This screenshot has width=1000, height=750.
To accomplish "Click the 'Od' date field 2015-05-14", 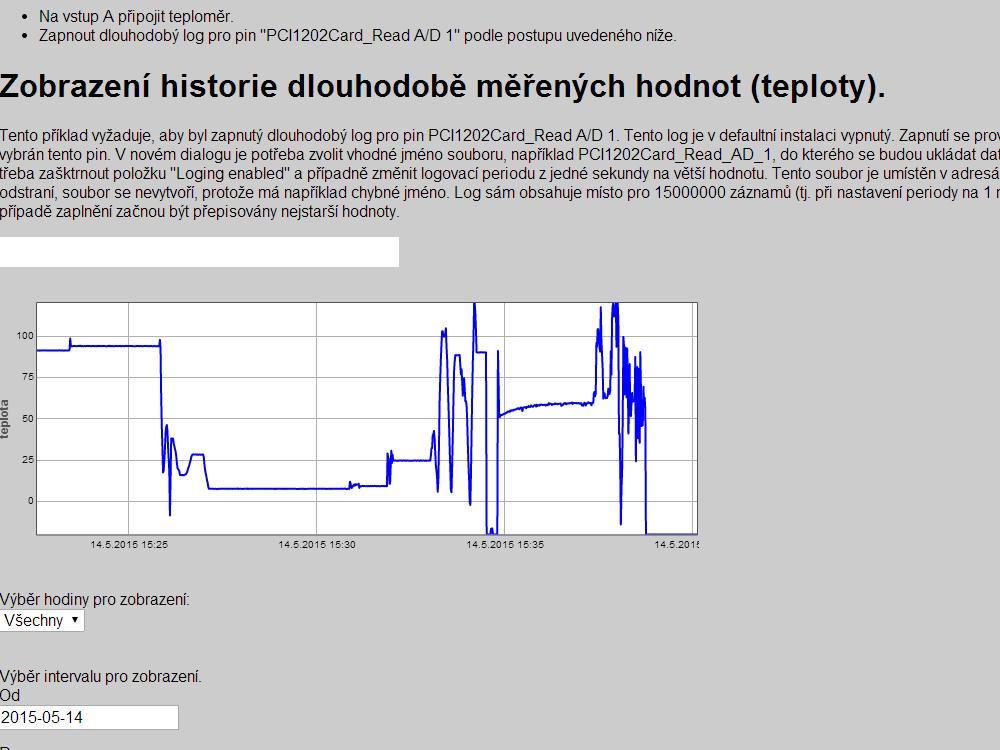I will tap(89, 717).
